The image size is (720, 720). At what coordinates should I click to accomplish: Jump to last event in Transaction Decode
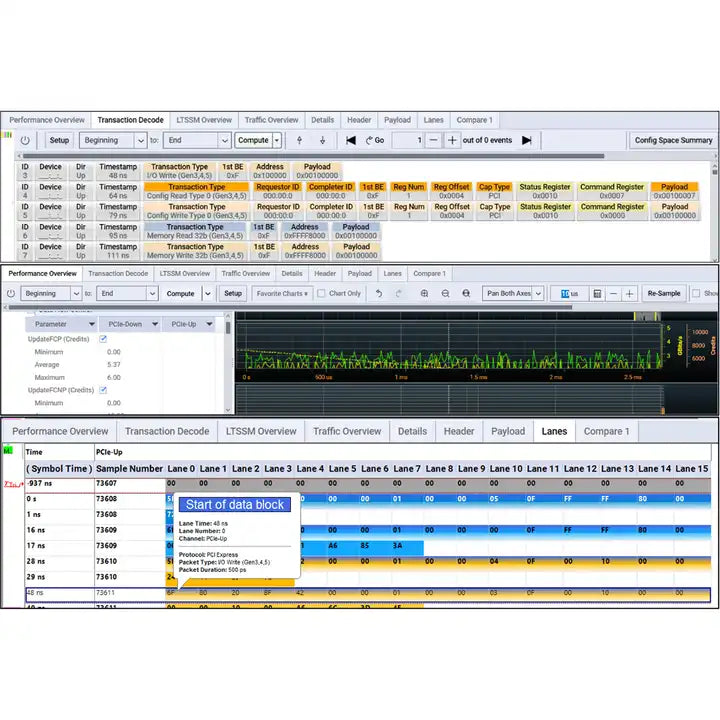pos(527,141)
